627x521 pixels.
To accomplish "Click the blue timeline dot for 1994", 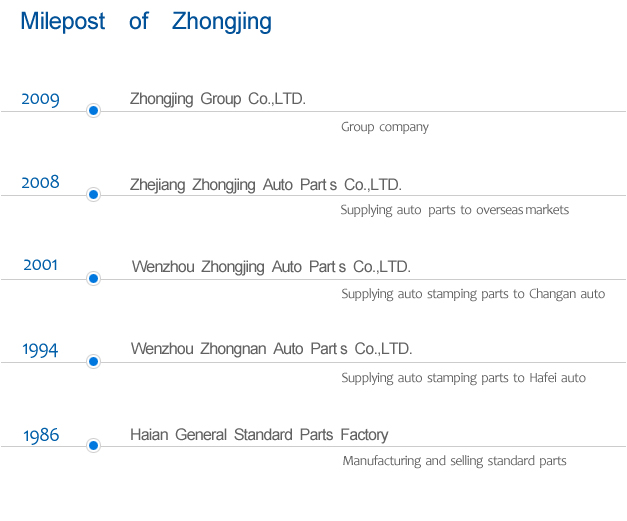I will (x=93, y=361).
